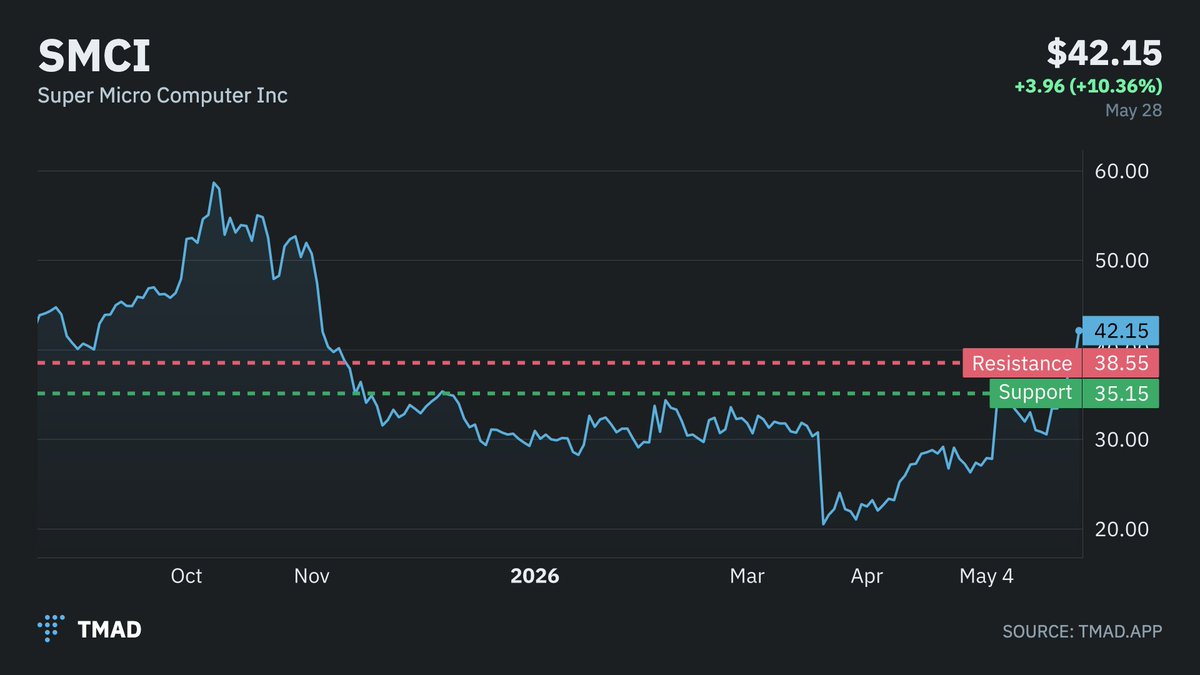Click the red Resistance label
This screenshot has height=675, width=1200.
1022,363
